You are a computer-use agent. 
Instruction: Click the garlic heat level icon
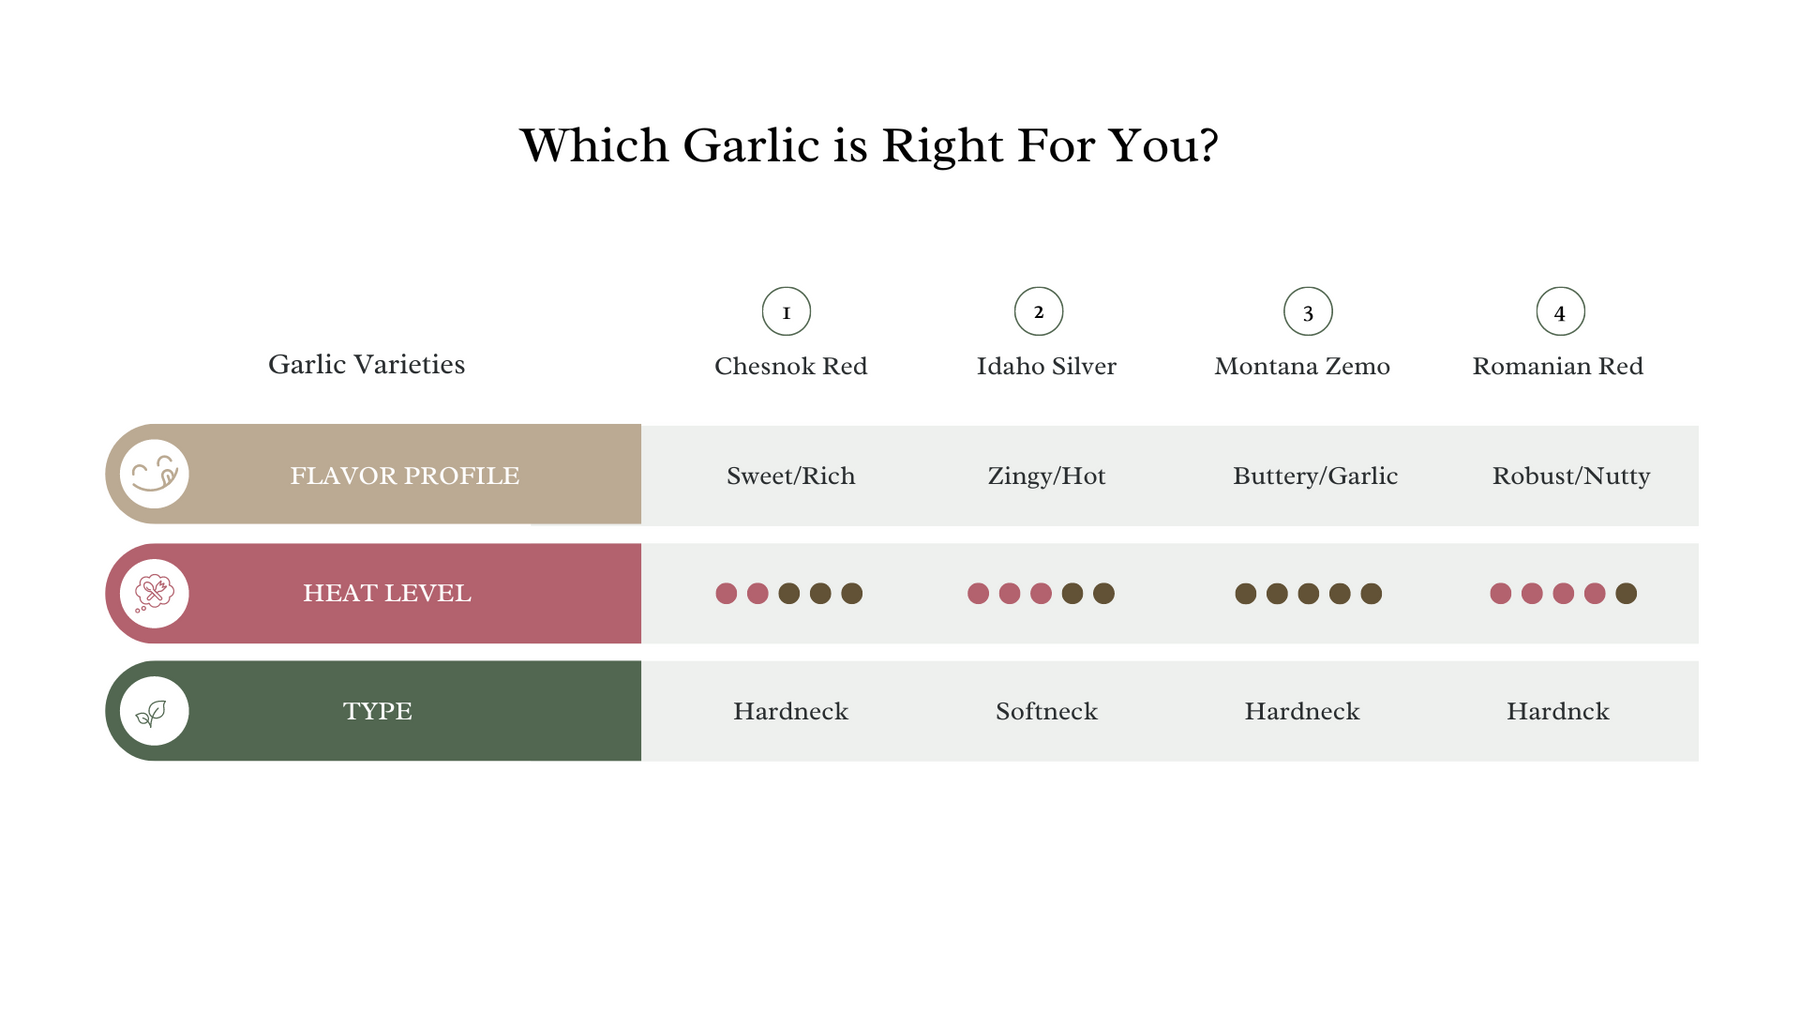[x=154, y=593]
